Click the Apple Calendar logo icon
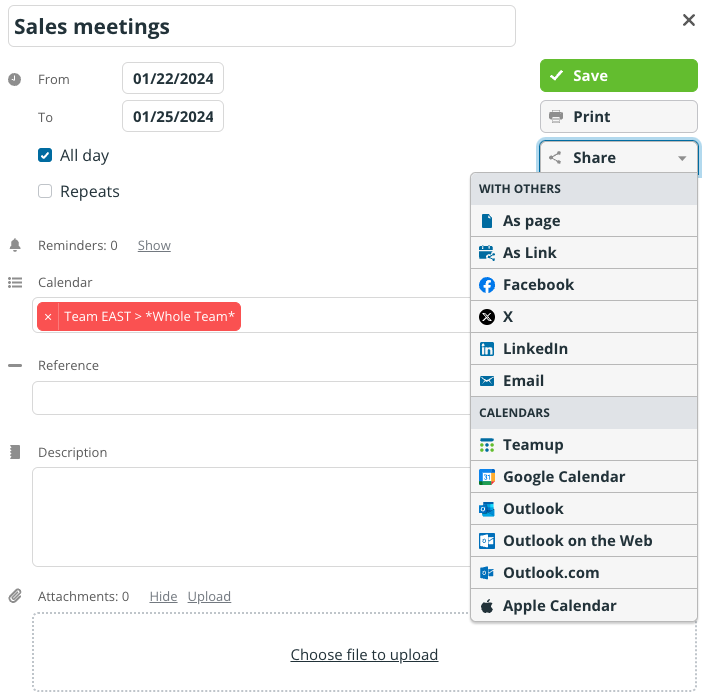 487,605
